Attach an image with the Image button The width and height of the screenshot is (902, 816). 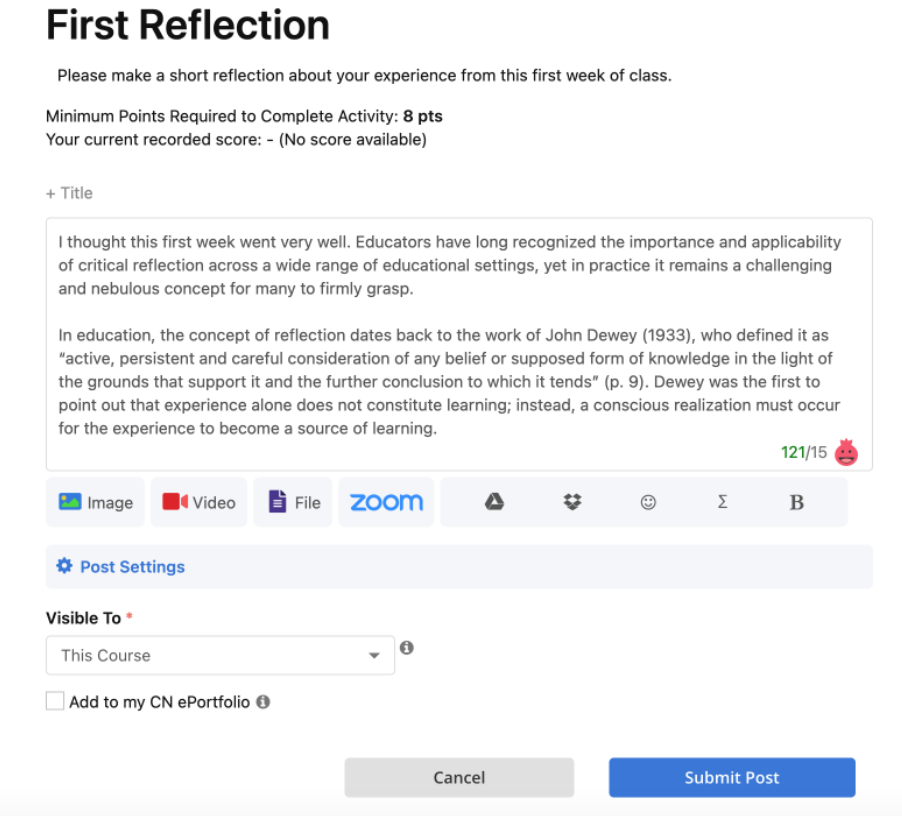(x=95, y=502)
